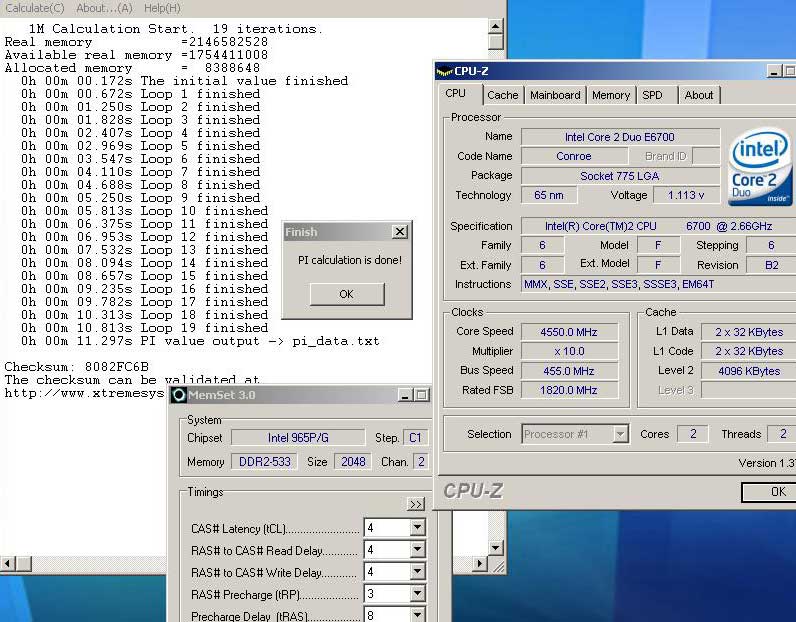
Task: Click the Checksum: 8082FC6B line
Action: click(x=77, y=367)
